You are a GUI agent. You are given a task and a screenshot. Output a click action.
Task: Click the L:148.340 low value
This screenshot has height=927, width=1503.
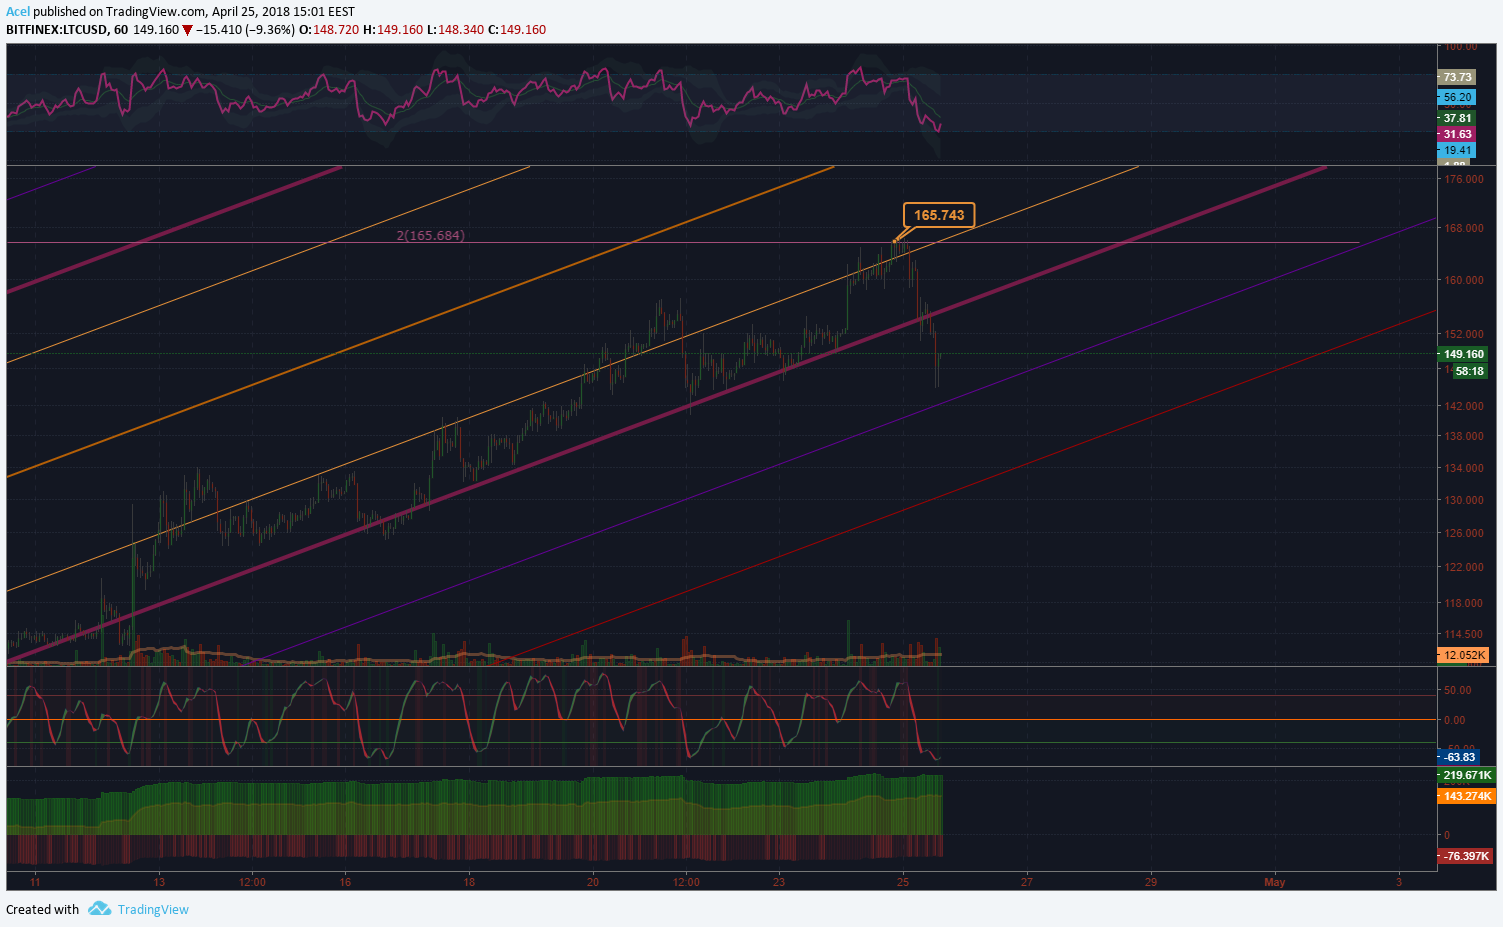coord(455,30)
